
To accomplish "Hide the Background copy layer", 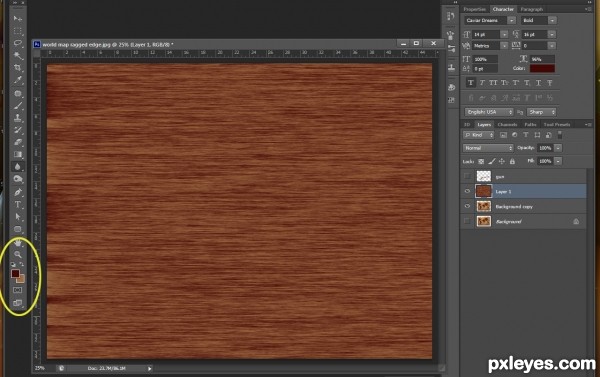I will (x=467, y=206).
